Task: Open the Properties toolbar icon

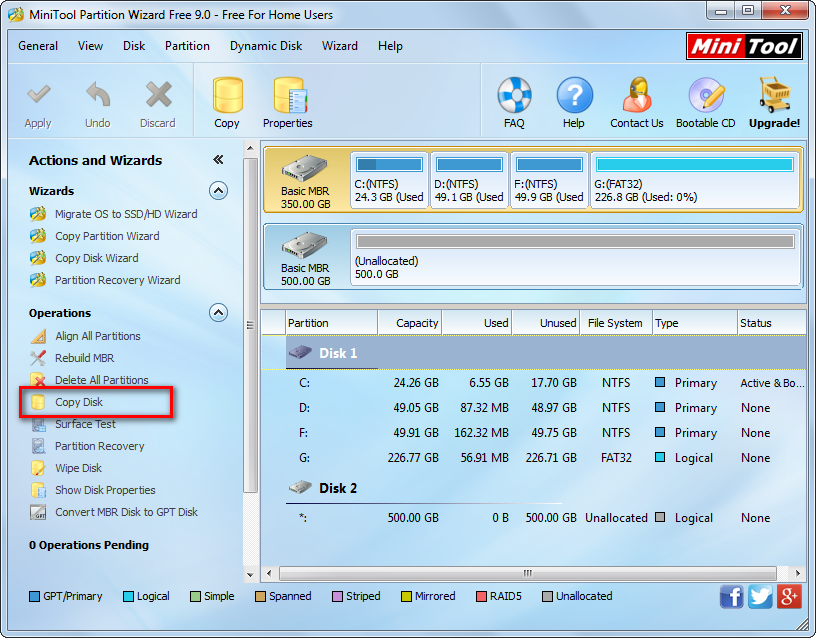Action: pyautogui.click(x=290, y=95)
